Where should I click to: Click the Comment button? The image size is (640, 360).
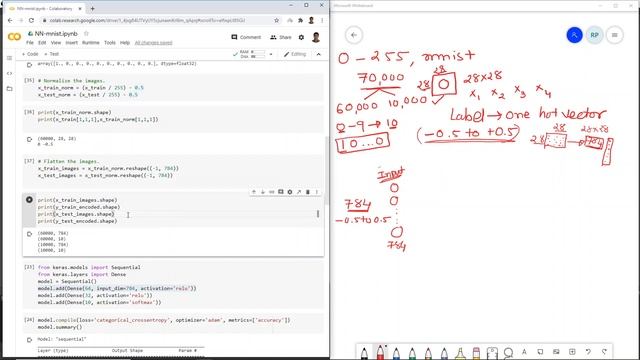(x=246, y=37)
